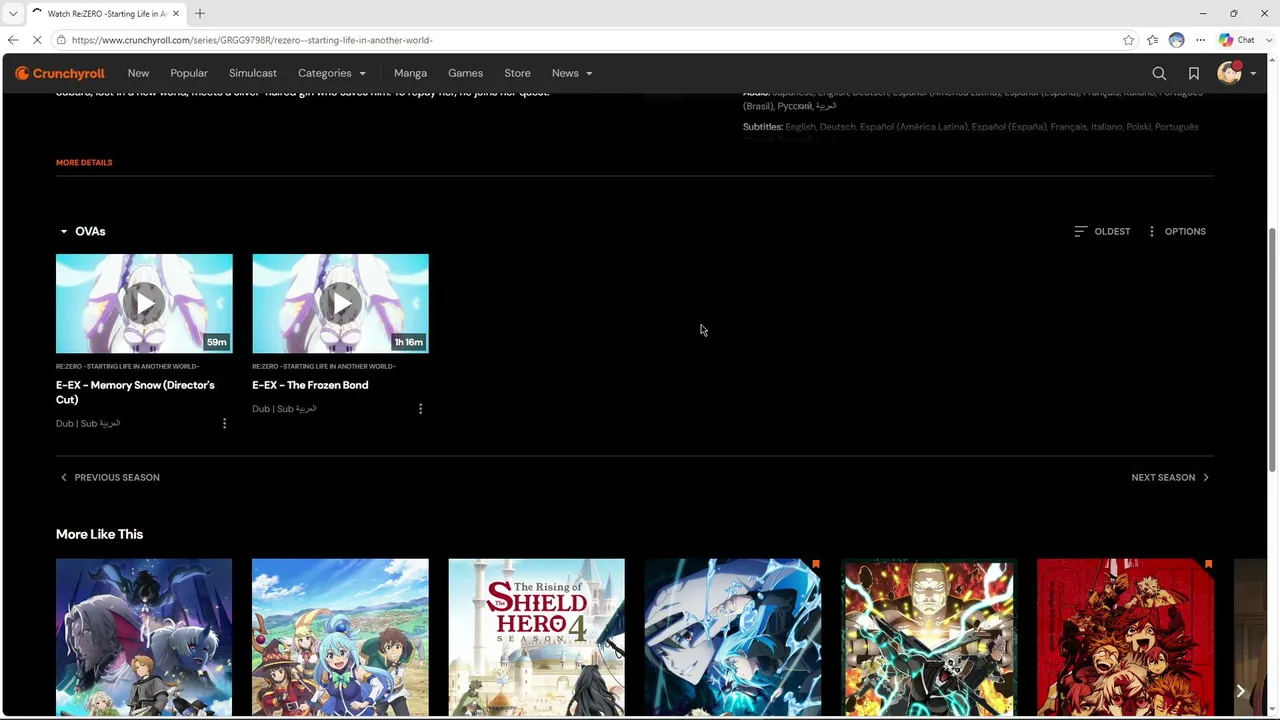Add this page to favorites star
The height and width of the screenshot is (720, 1280).
pyautogui.click(x=1129, y=40)
